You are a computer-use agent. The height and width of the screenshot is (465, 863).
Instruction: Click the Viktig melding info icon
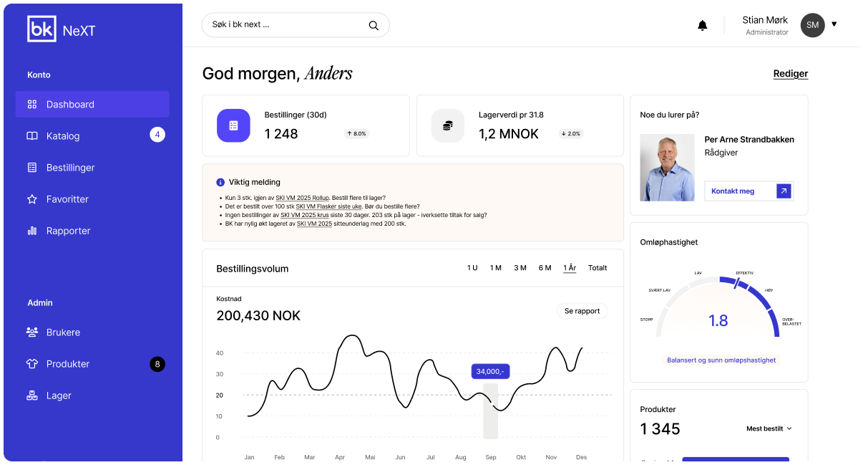pyautogui.click(x=220, y=182)
